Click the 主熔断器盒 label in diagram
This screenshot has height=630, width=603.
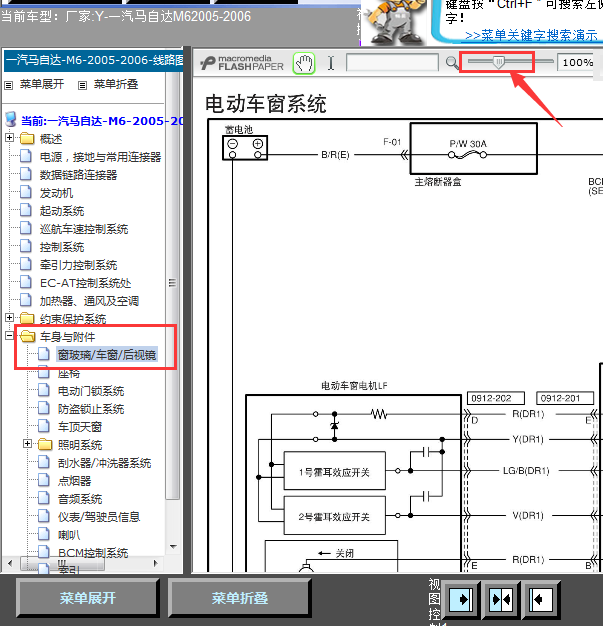coord(438,182)
